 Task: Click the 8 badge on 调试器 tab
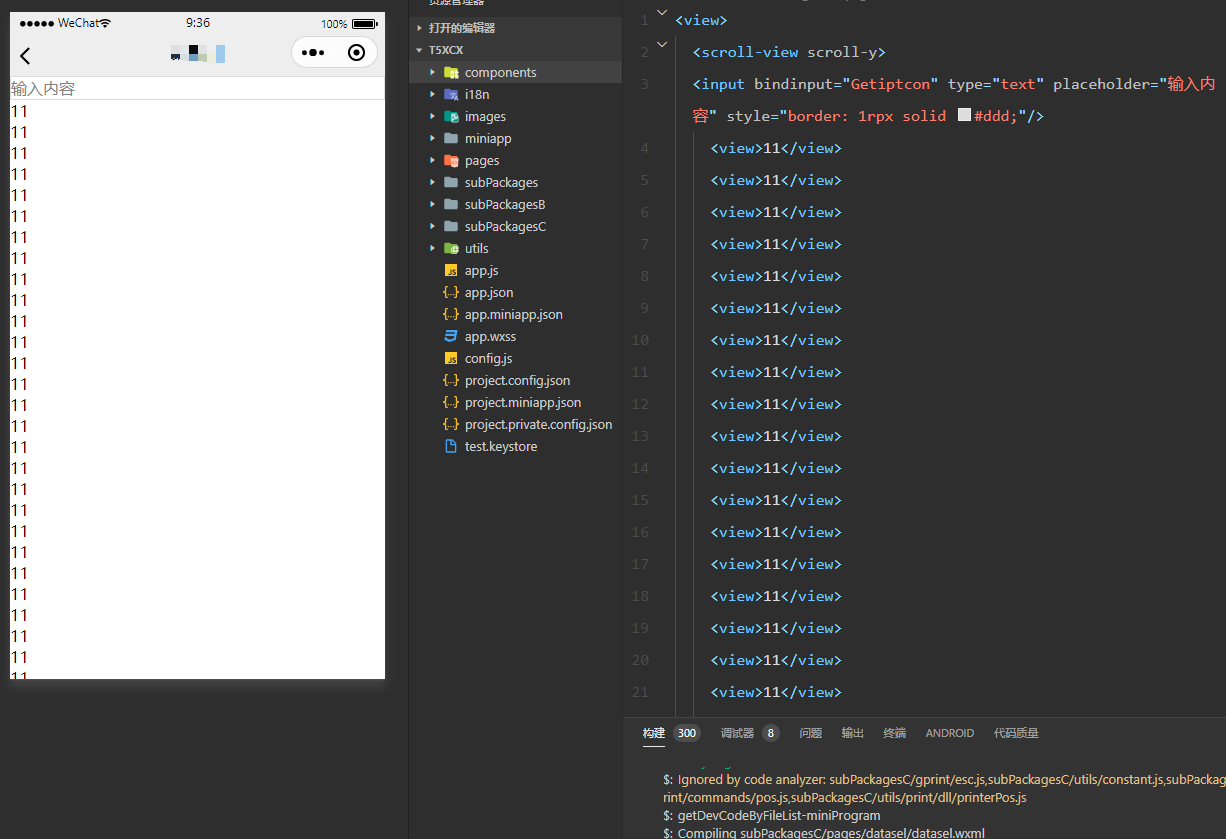coord(770,733)
